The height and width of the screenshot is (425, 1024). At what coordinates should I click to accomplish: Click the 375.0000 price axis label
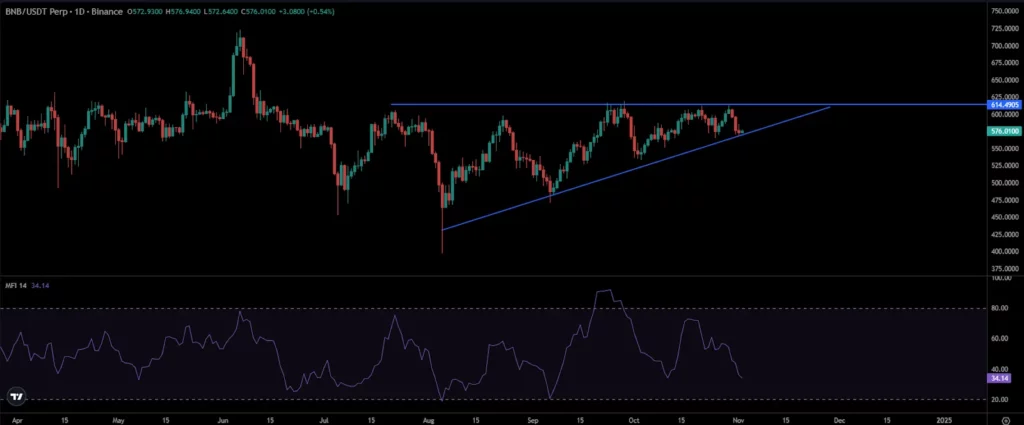(x=1005, y=268)
